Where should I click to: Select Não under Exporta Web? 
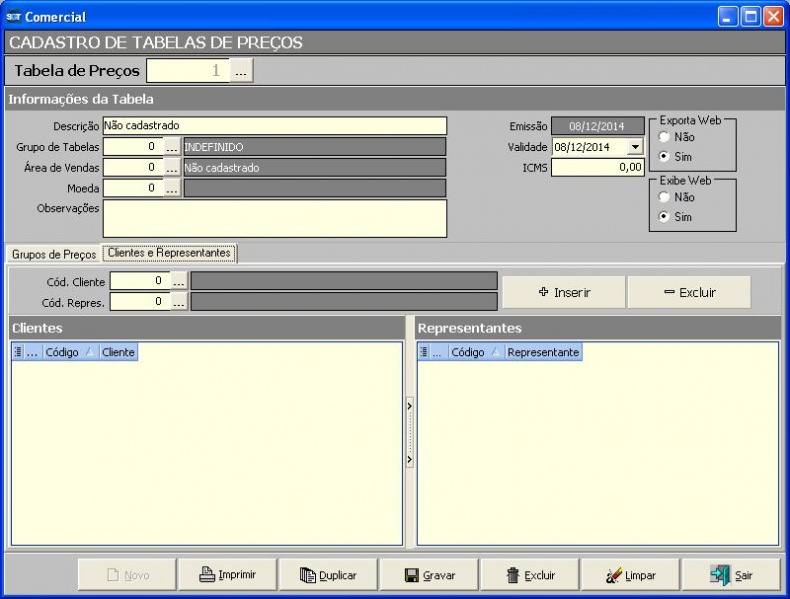click(x=664, y=137)
